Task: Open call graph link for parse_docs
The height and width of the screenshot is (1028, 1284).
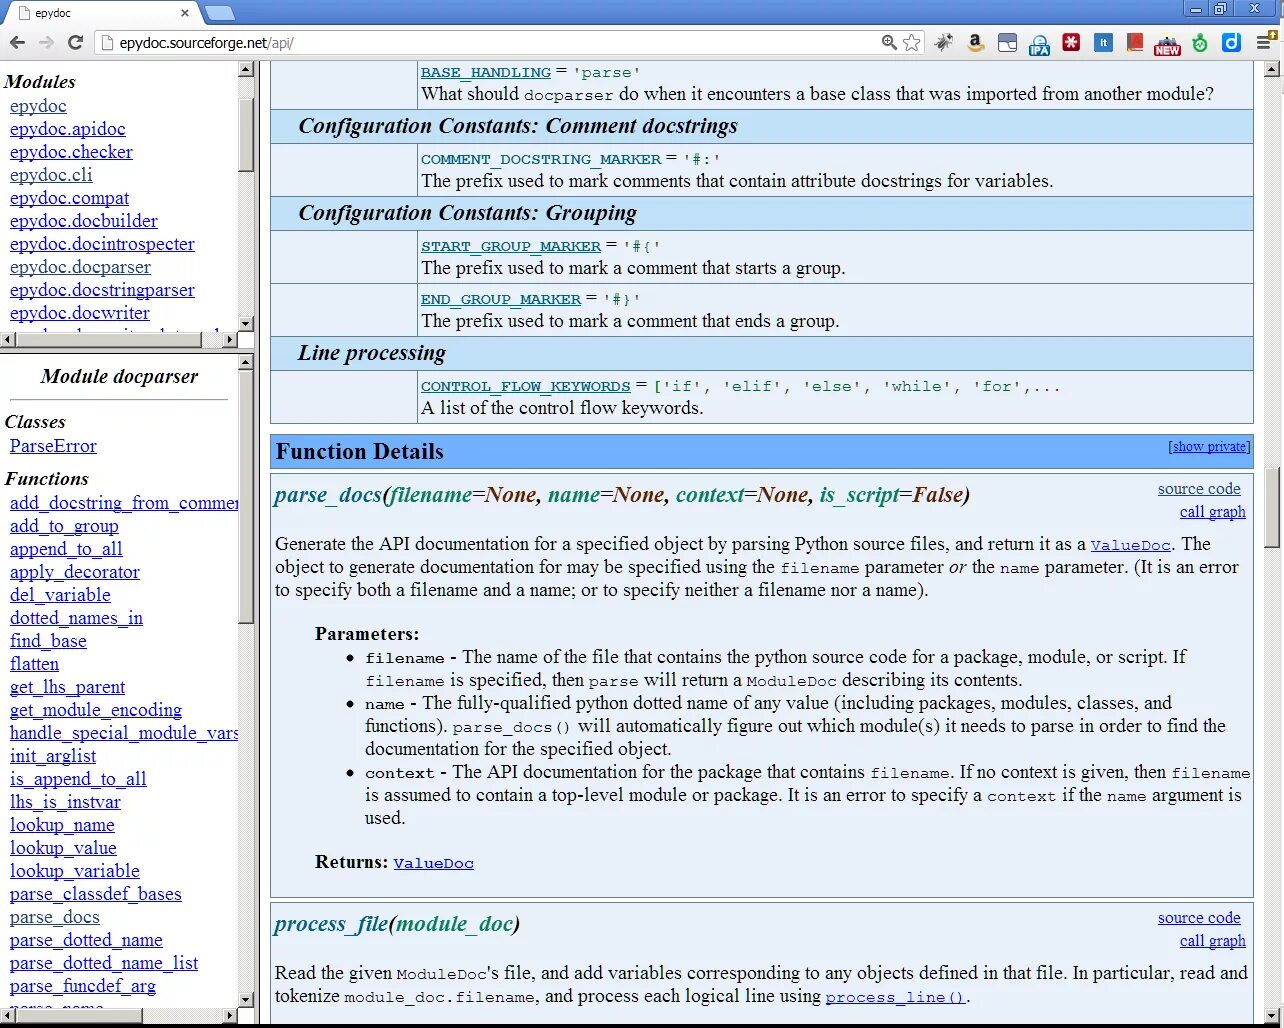Action: tap(1212, 512)
